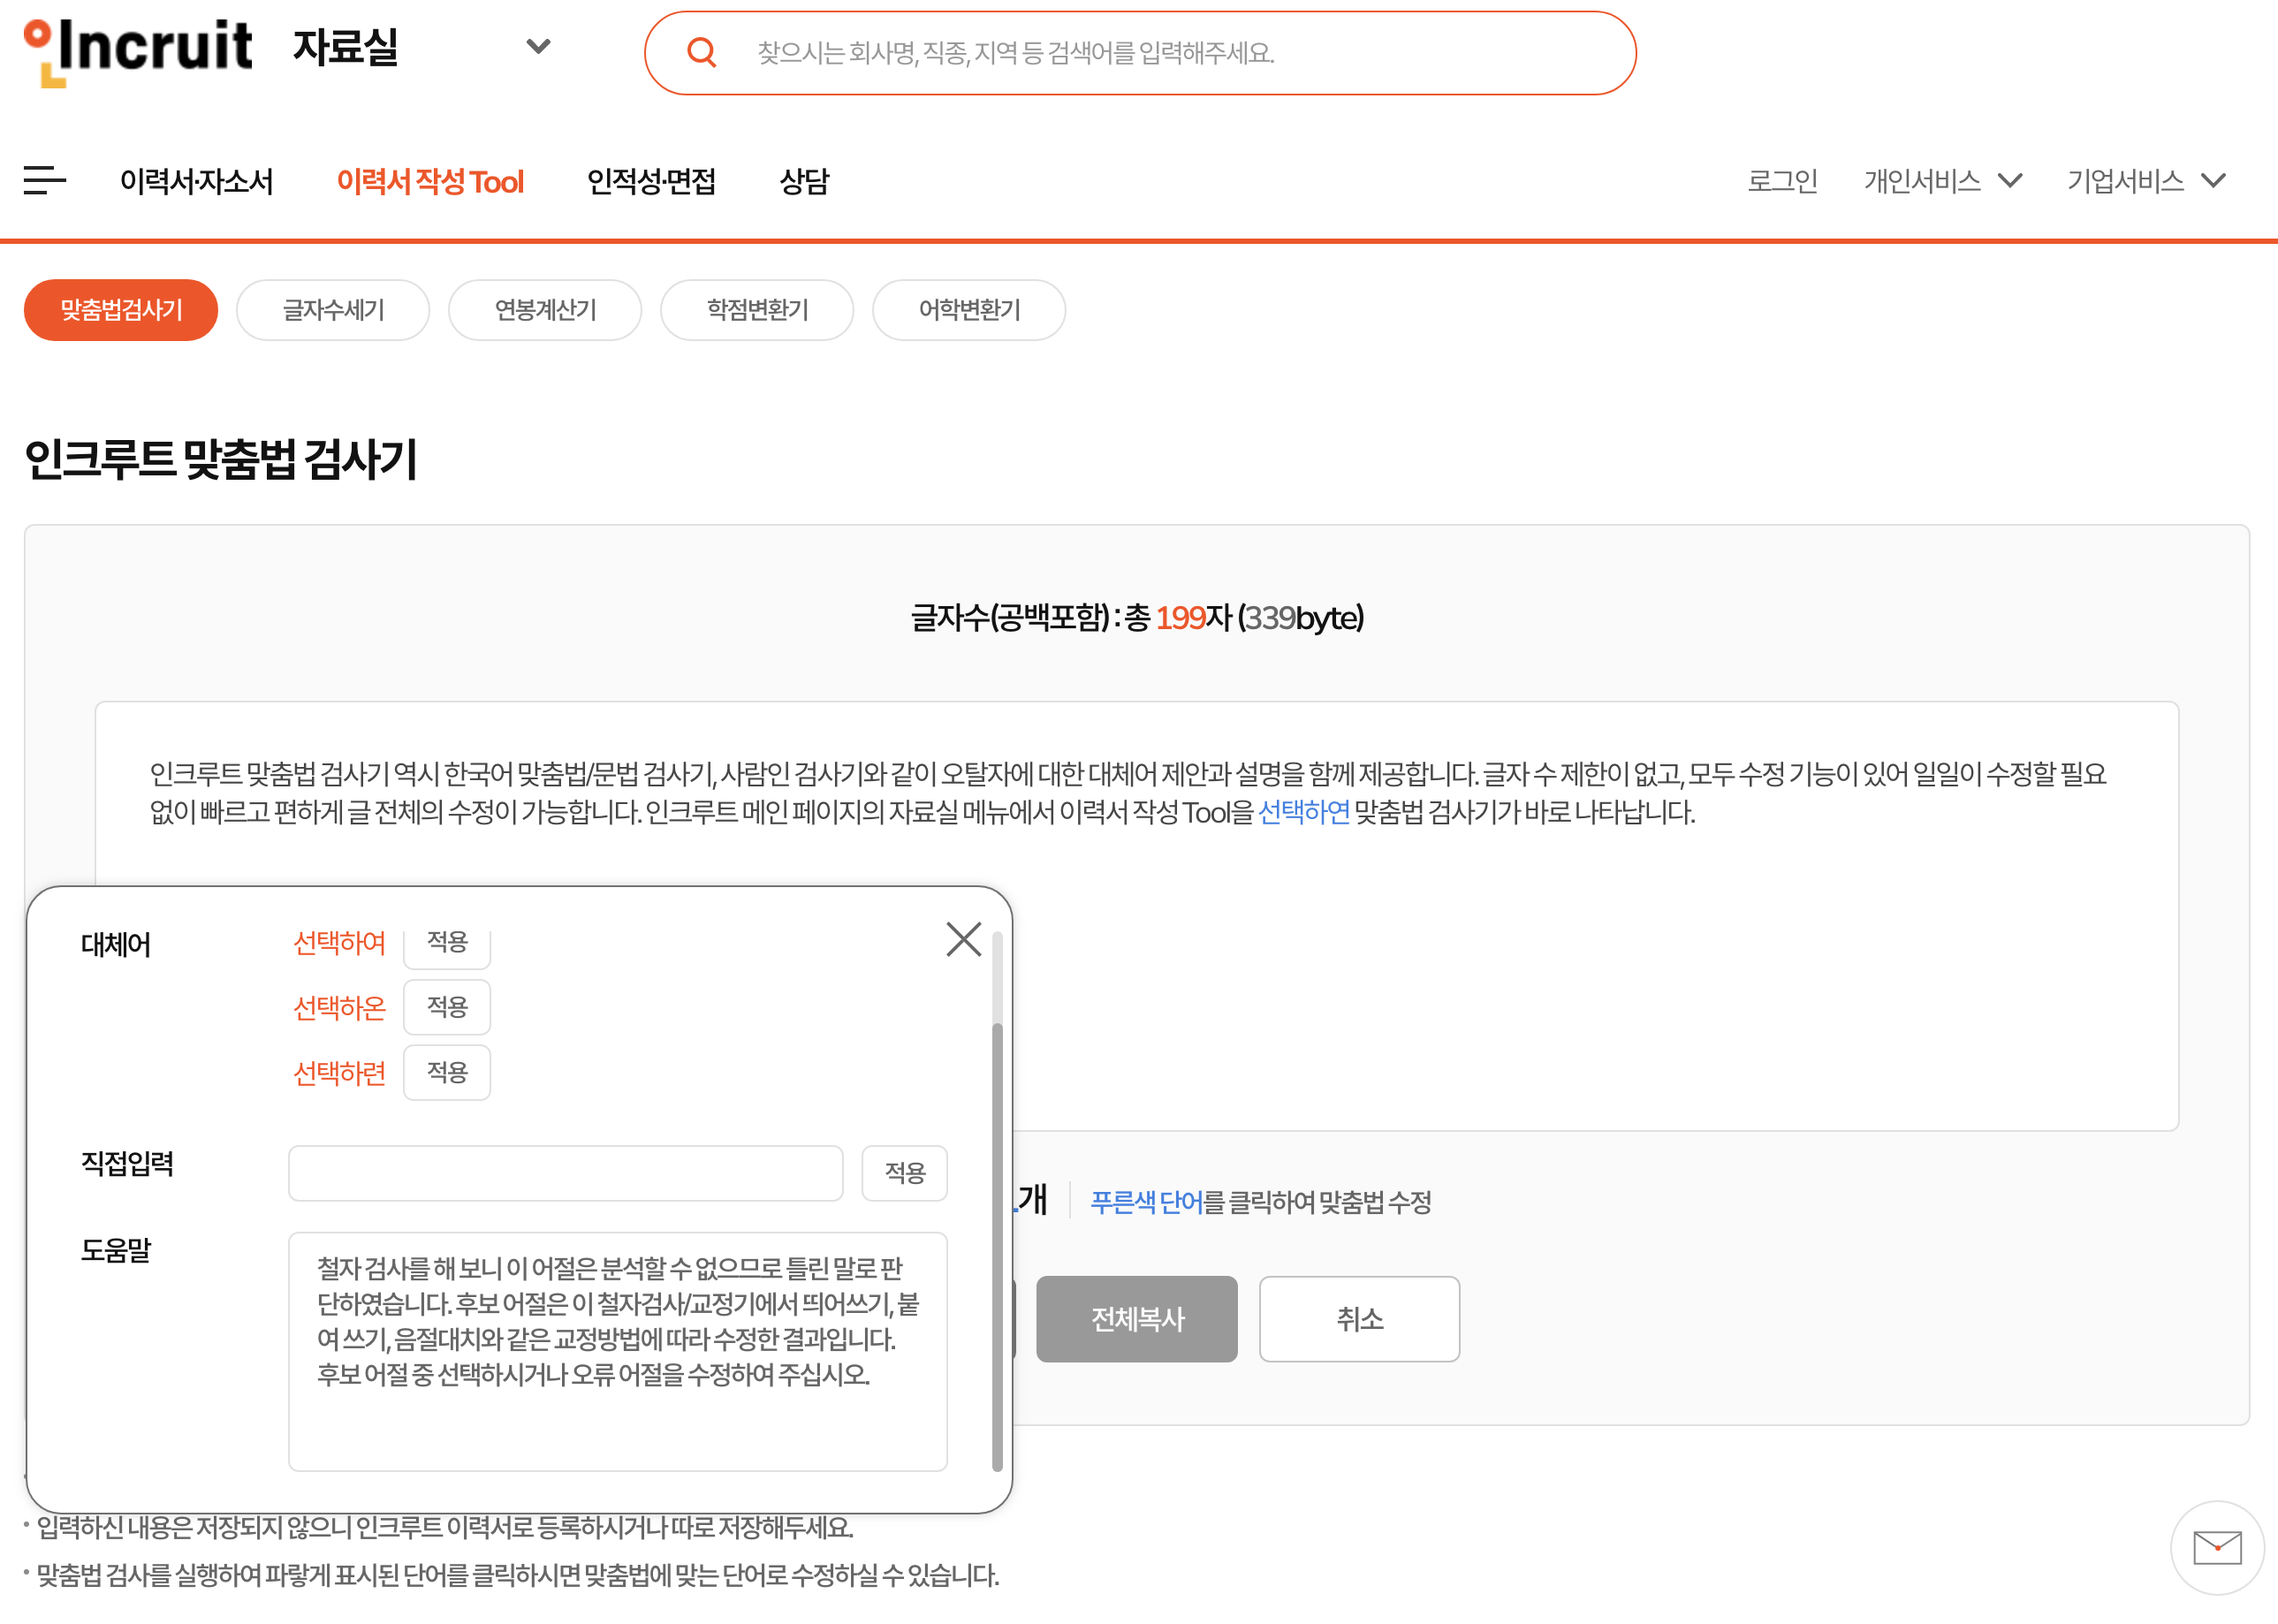Click the suggestion word 선택하여
The width and height of the screenshot is (2278, 1624).
click(339, 943)
